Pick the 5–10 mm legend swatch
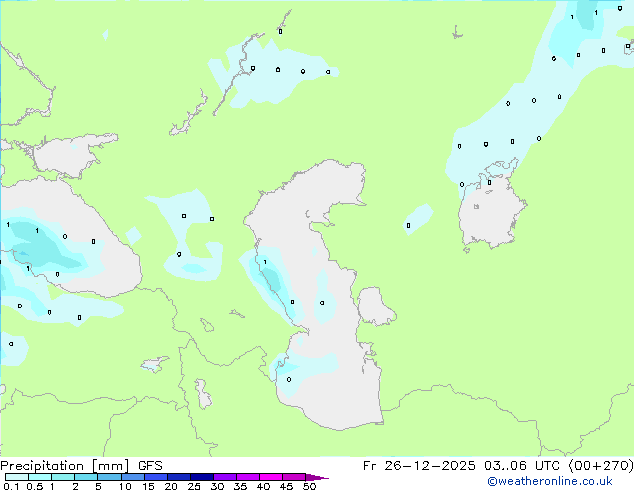Screen dimensions: 634x490 [x=109, y=477]
